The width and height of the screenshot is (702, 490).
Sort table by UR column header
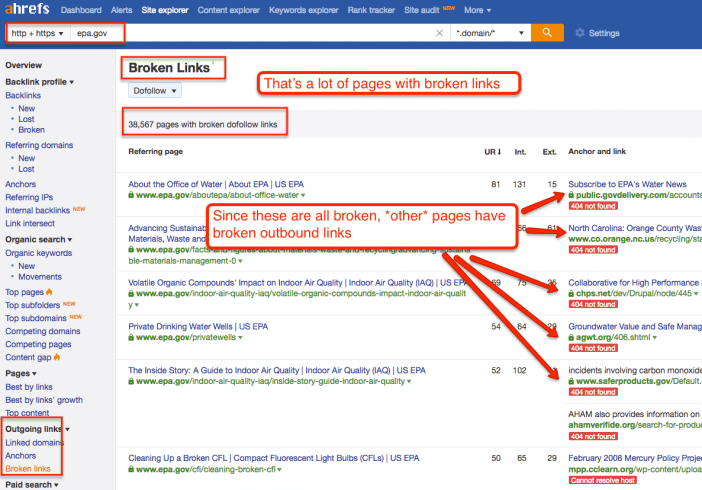coord(492,152)
